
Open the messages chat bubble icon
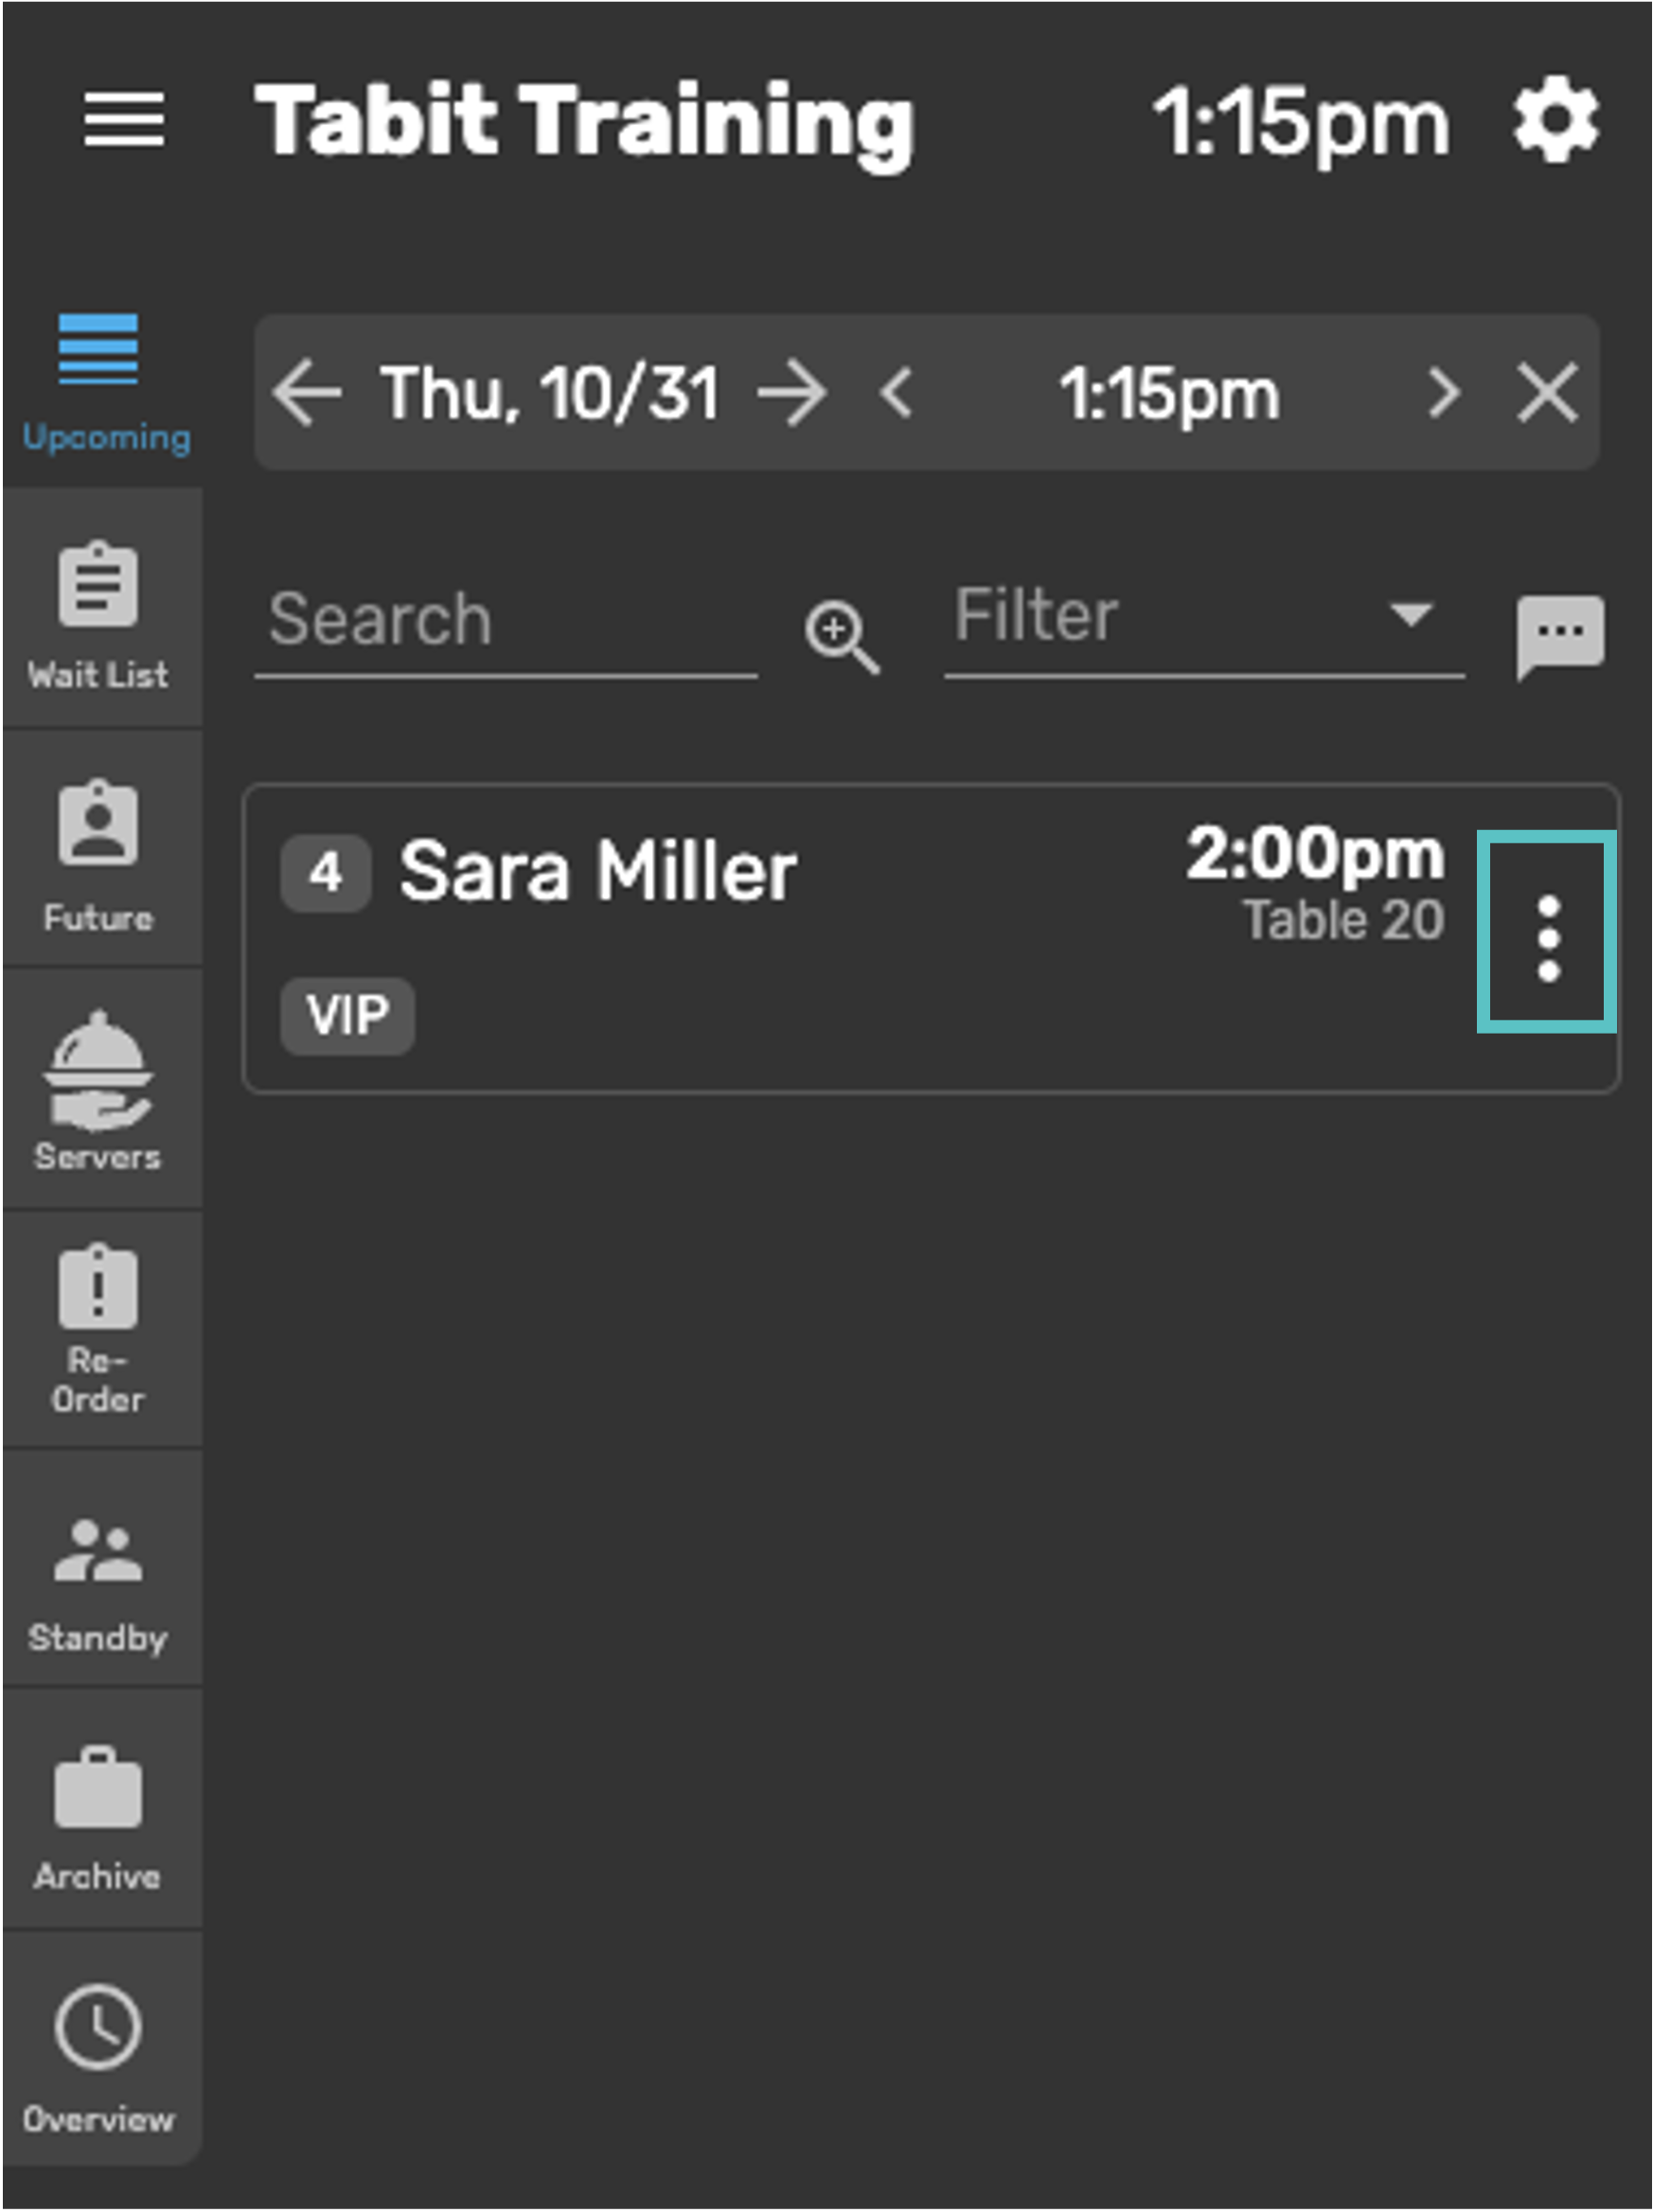pos(1560,635)
